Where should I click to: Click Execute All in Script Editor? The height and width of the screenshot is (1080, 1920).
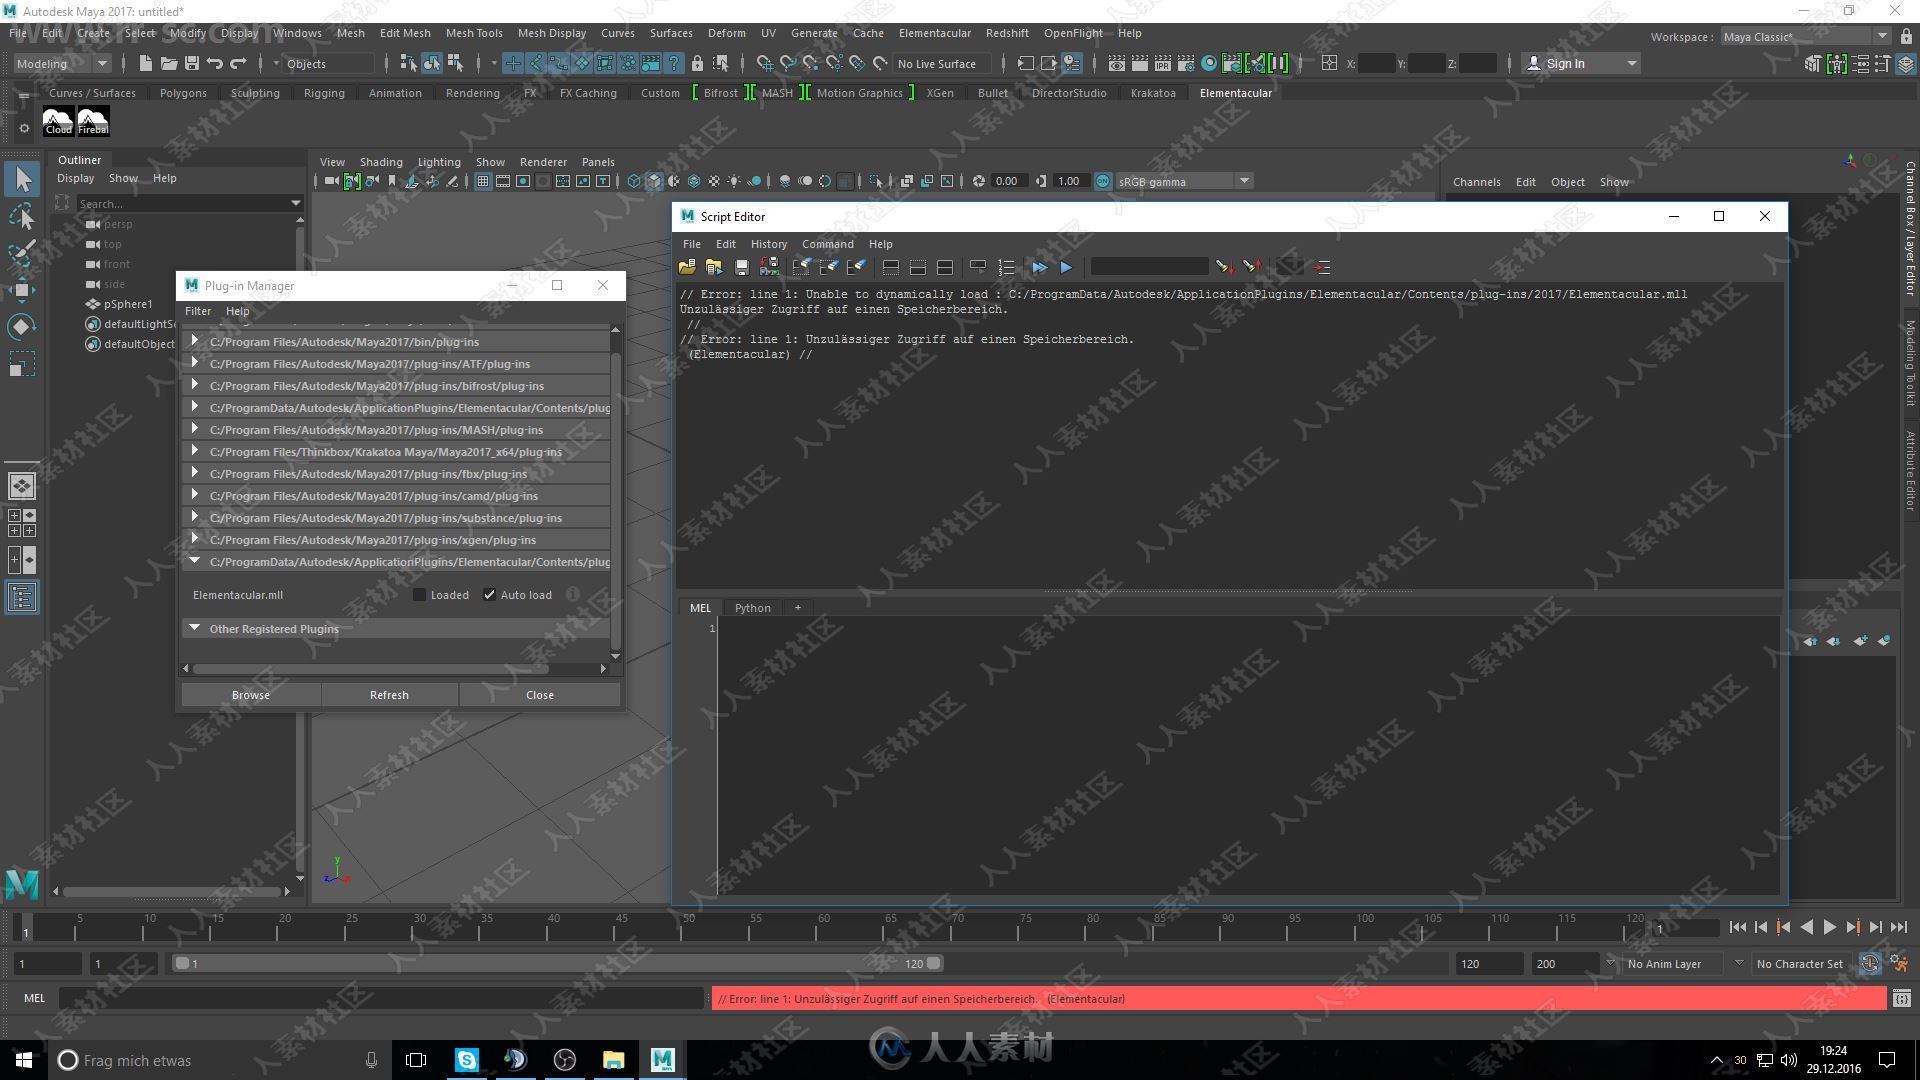[x=1039, y=267]
